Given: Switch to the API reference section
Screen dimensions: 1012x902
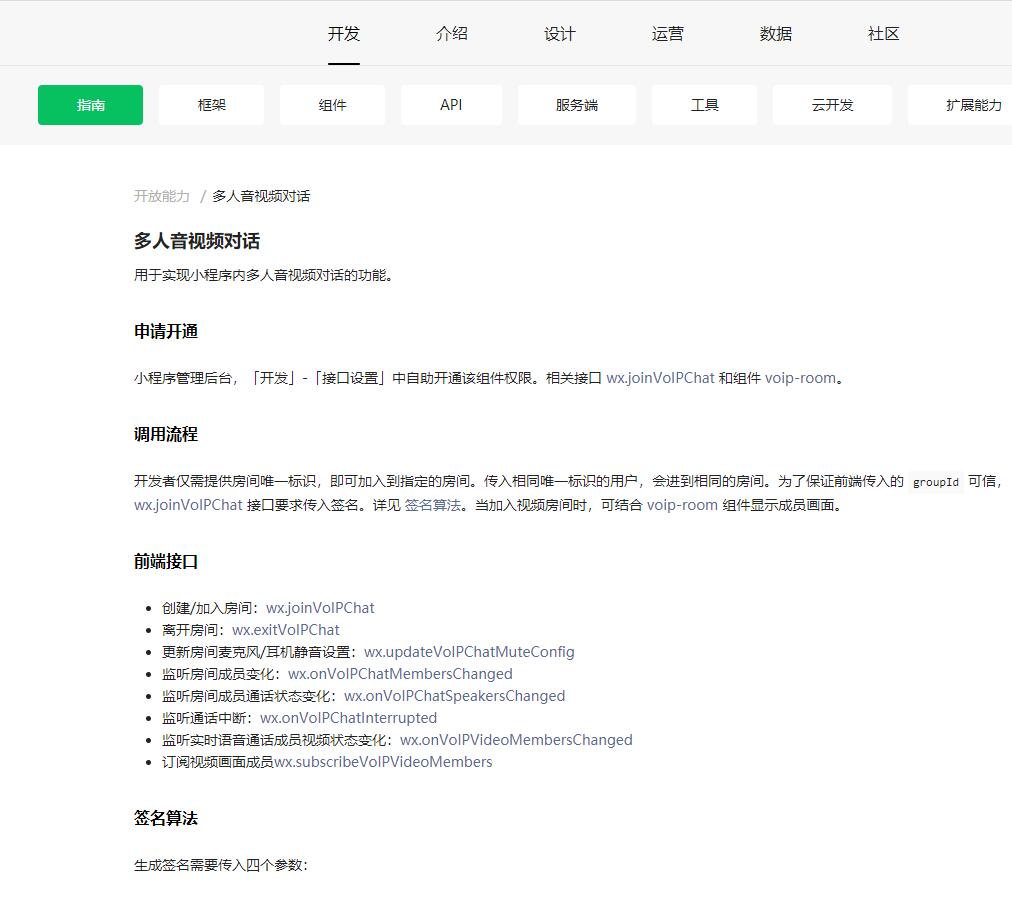Looking at the screenshot, I should (x=451, y=104).
